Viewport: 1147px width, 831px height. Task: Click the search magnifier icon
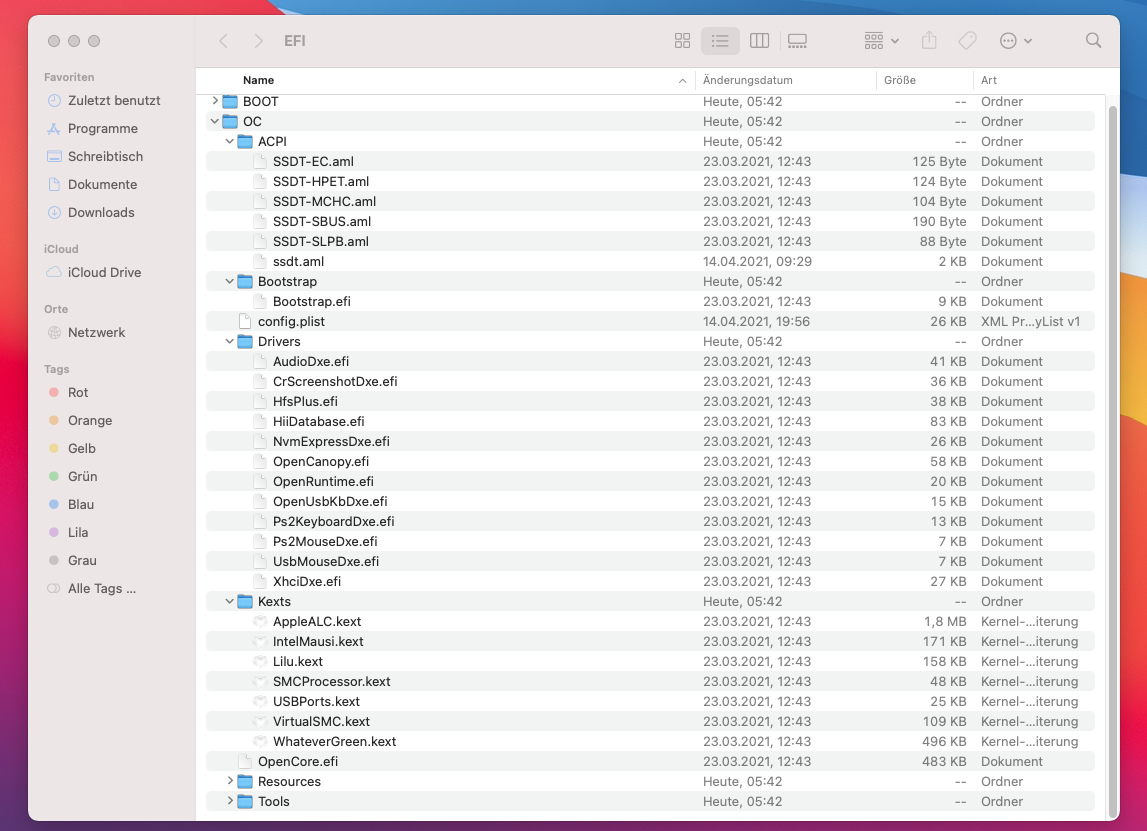(1093, 40)
